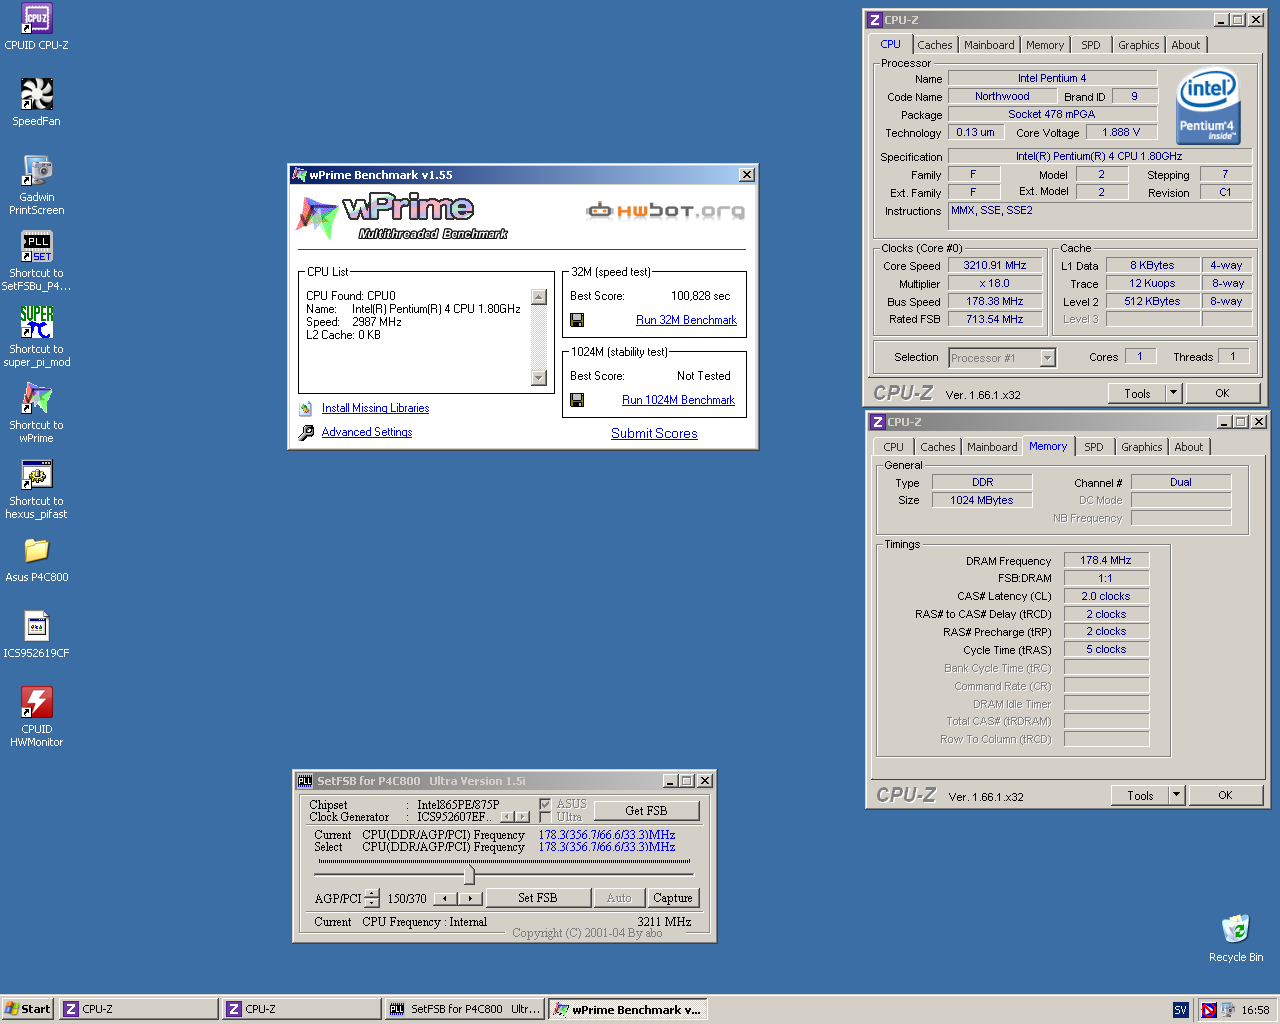Open hexus_pifast shortcut icon
This screenshot has height=1024, width=1280.
pyautogui.click(x=37, y=474)
